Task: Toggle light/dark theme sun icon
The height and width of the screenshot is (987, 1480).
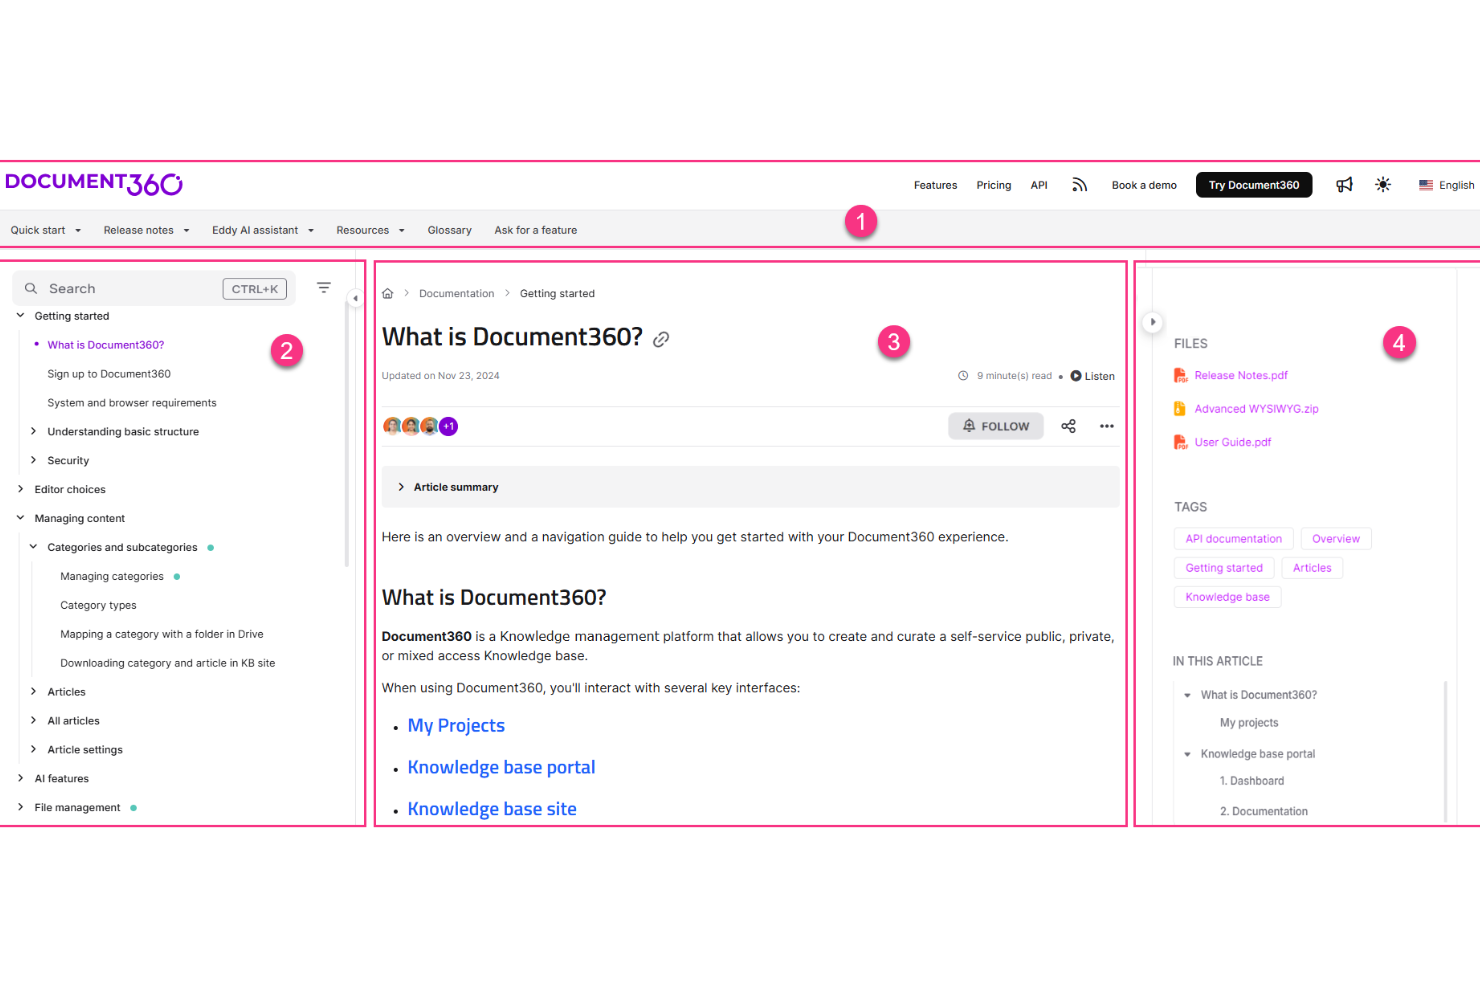Action: 1383,185
